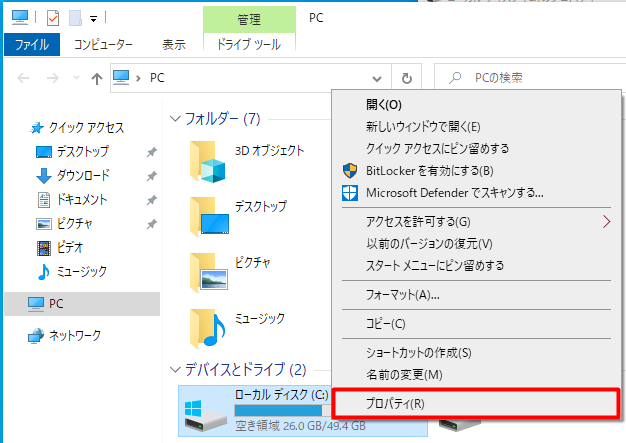
Task: Click the refresh button beside address bar
Action: pos(406,78)
